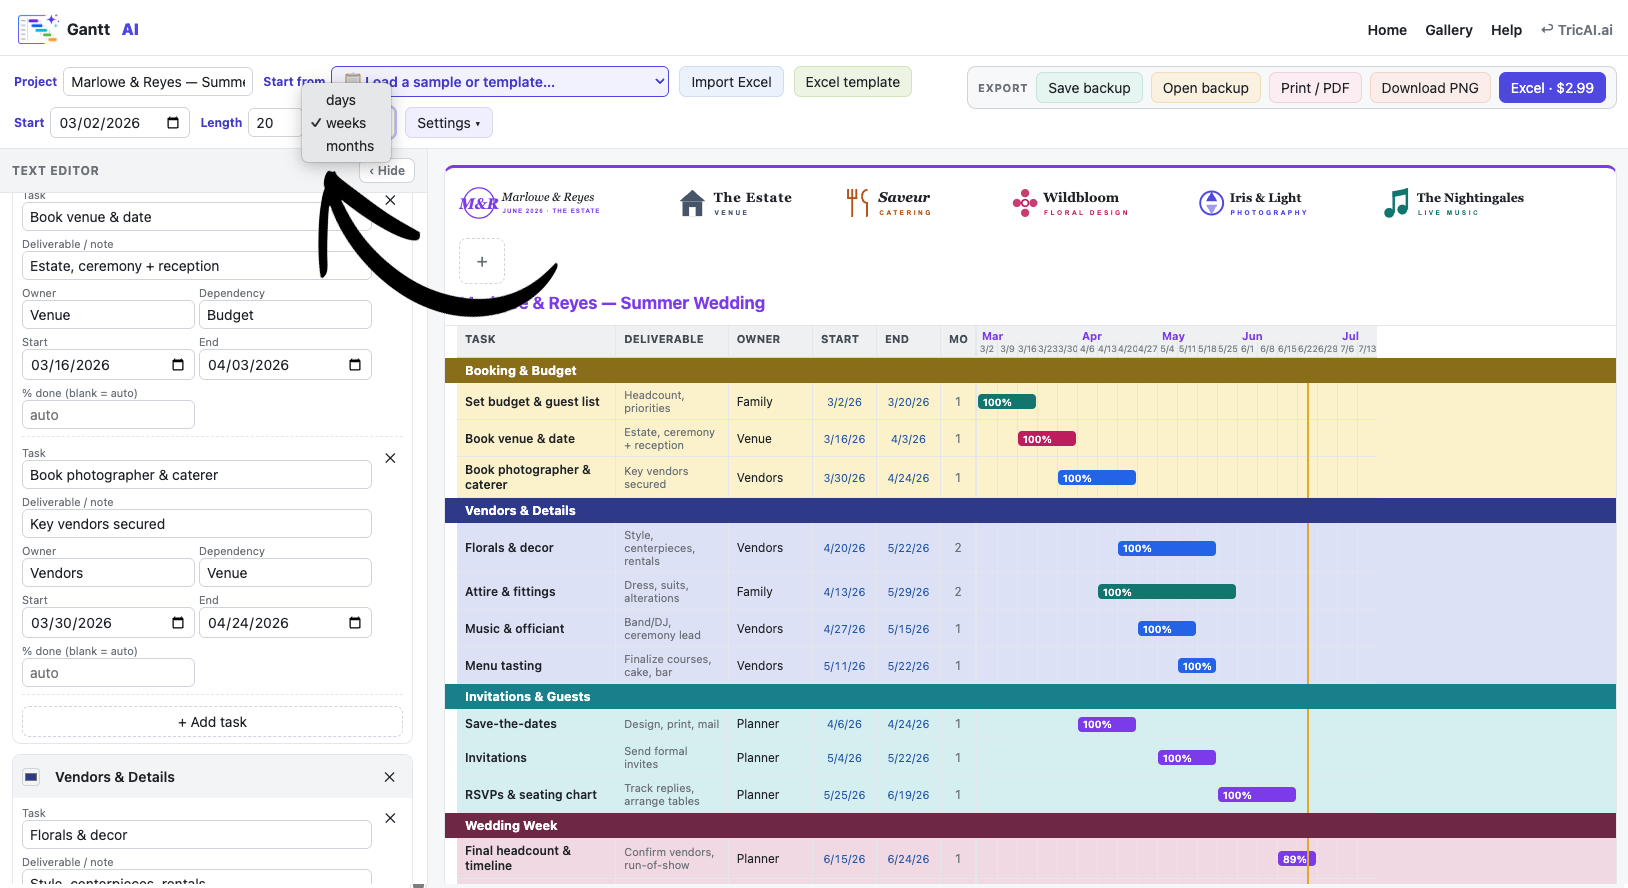Click the Length value field

pos(275,123)
